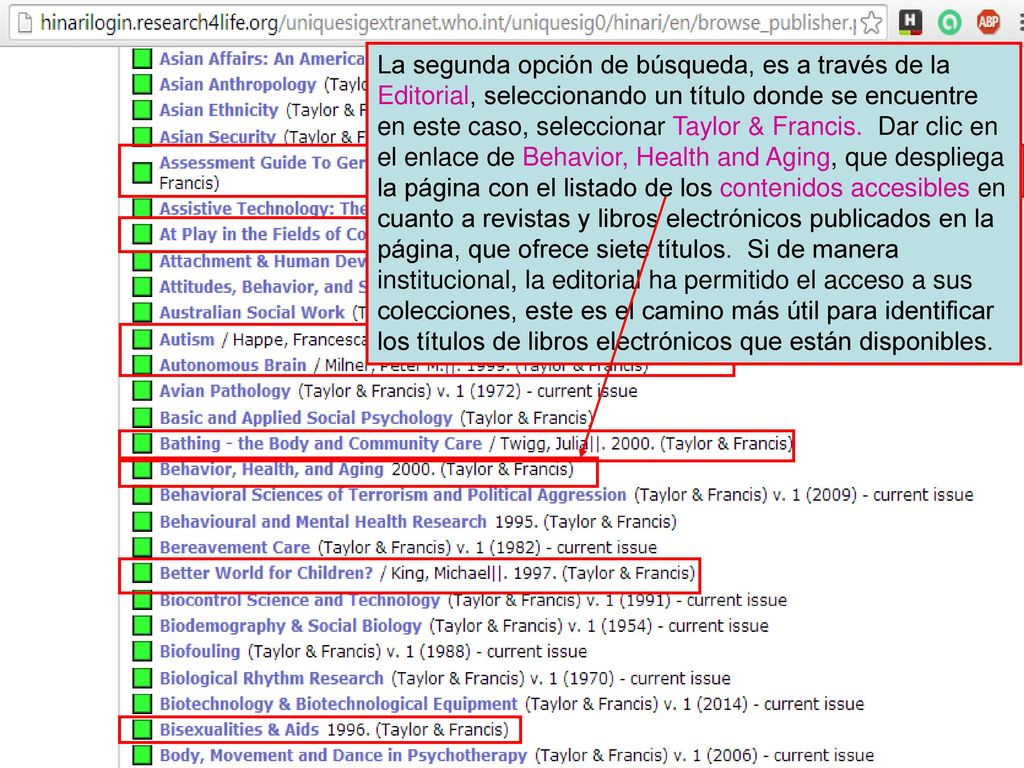Open the Bereavement Care journal link

[x=234, y=547]
